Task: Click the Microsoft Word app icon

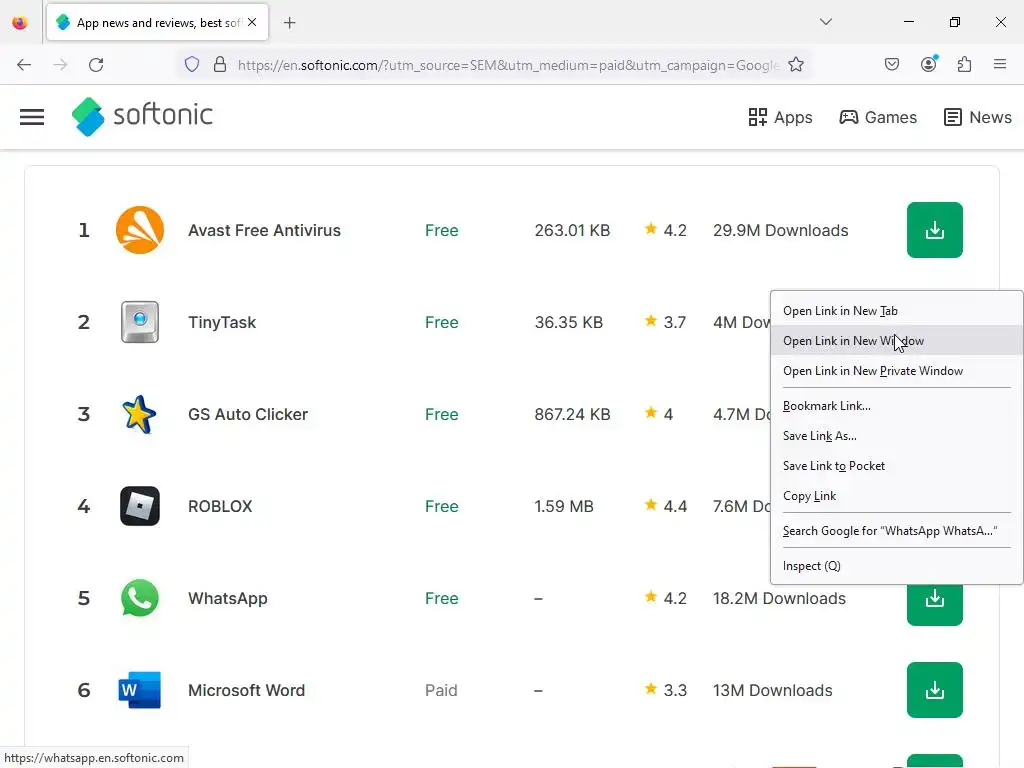Action: pos(140,690)
